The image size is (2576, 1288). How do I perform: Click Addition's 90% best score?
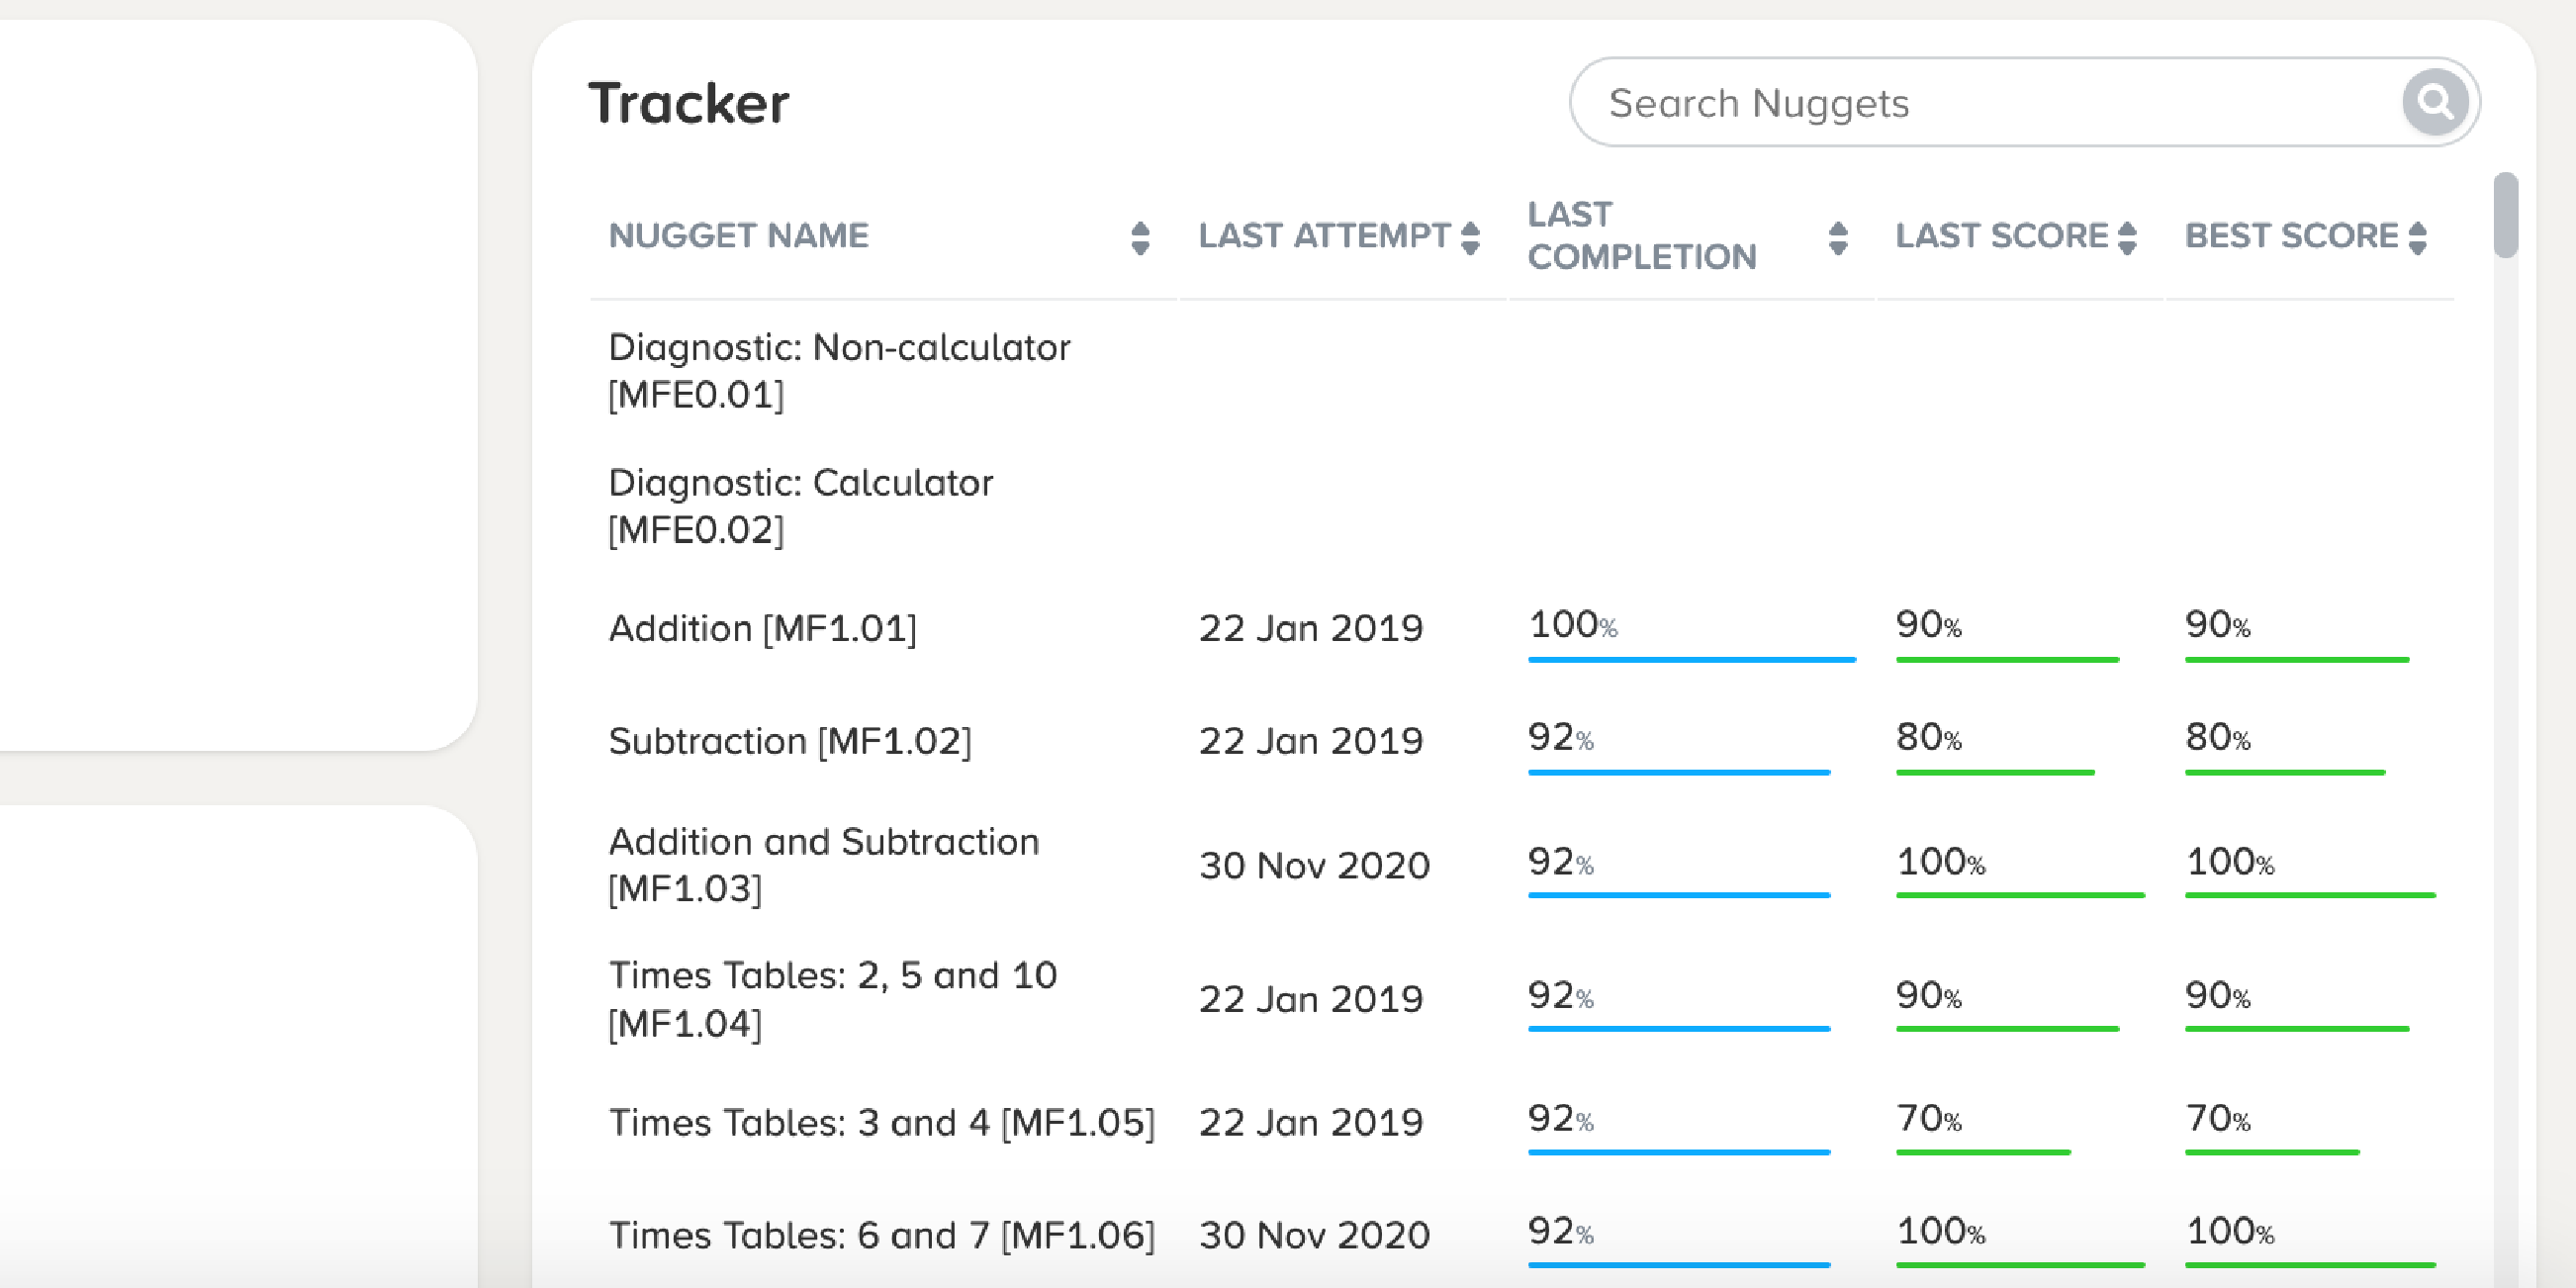click(2218, 624)
